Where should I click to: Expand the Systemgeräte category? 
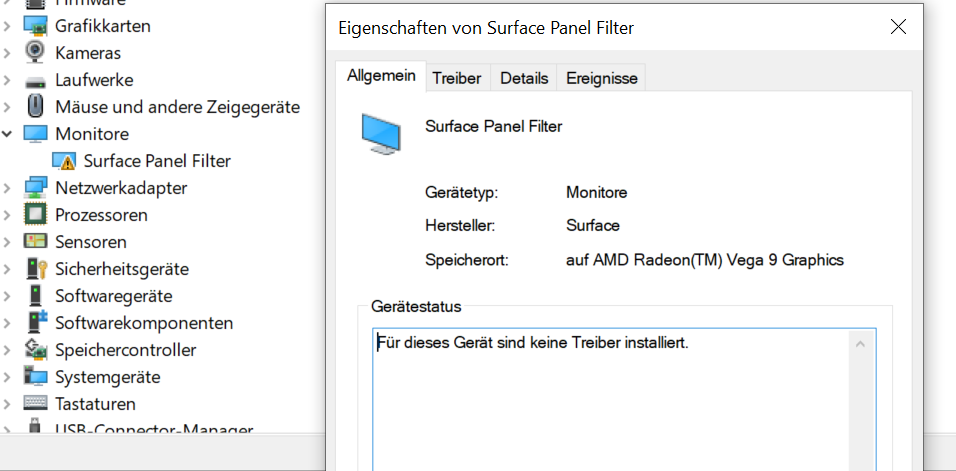click(x=7, y=377)
